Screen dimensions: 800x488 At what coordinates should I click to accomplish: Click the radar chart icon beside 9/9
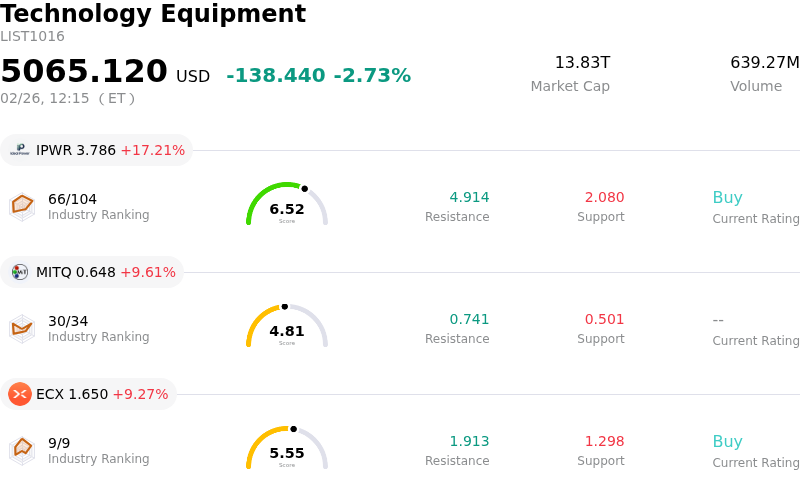coord(22,450)
